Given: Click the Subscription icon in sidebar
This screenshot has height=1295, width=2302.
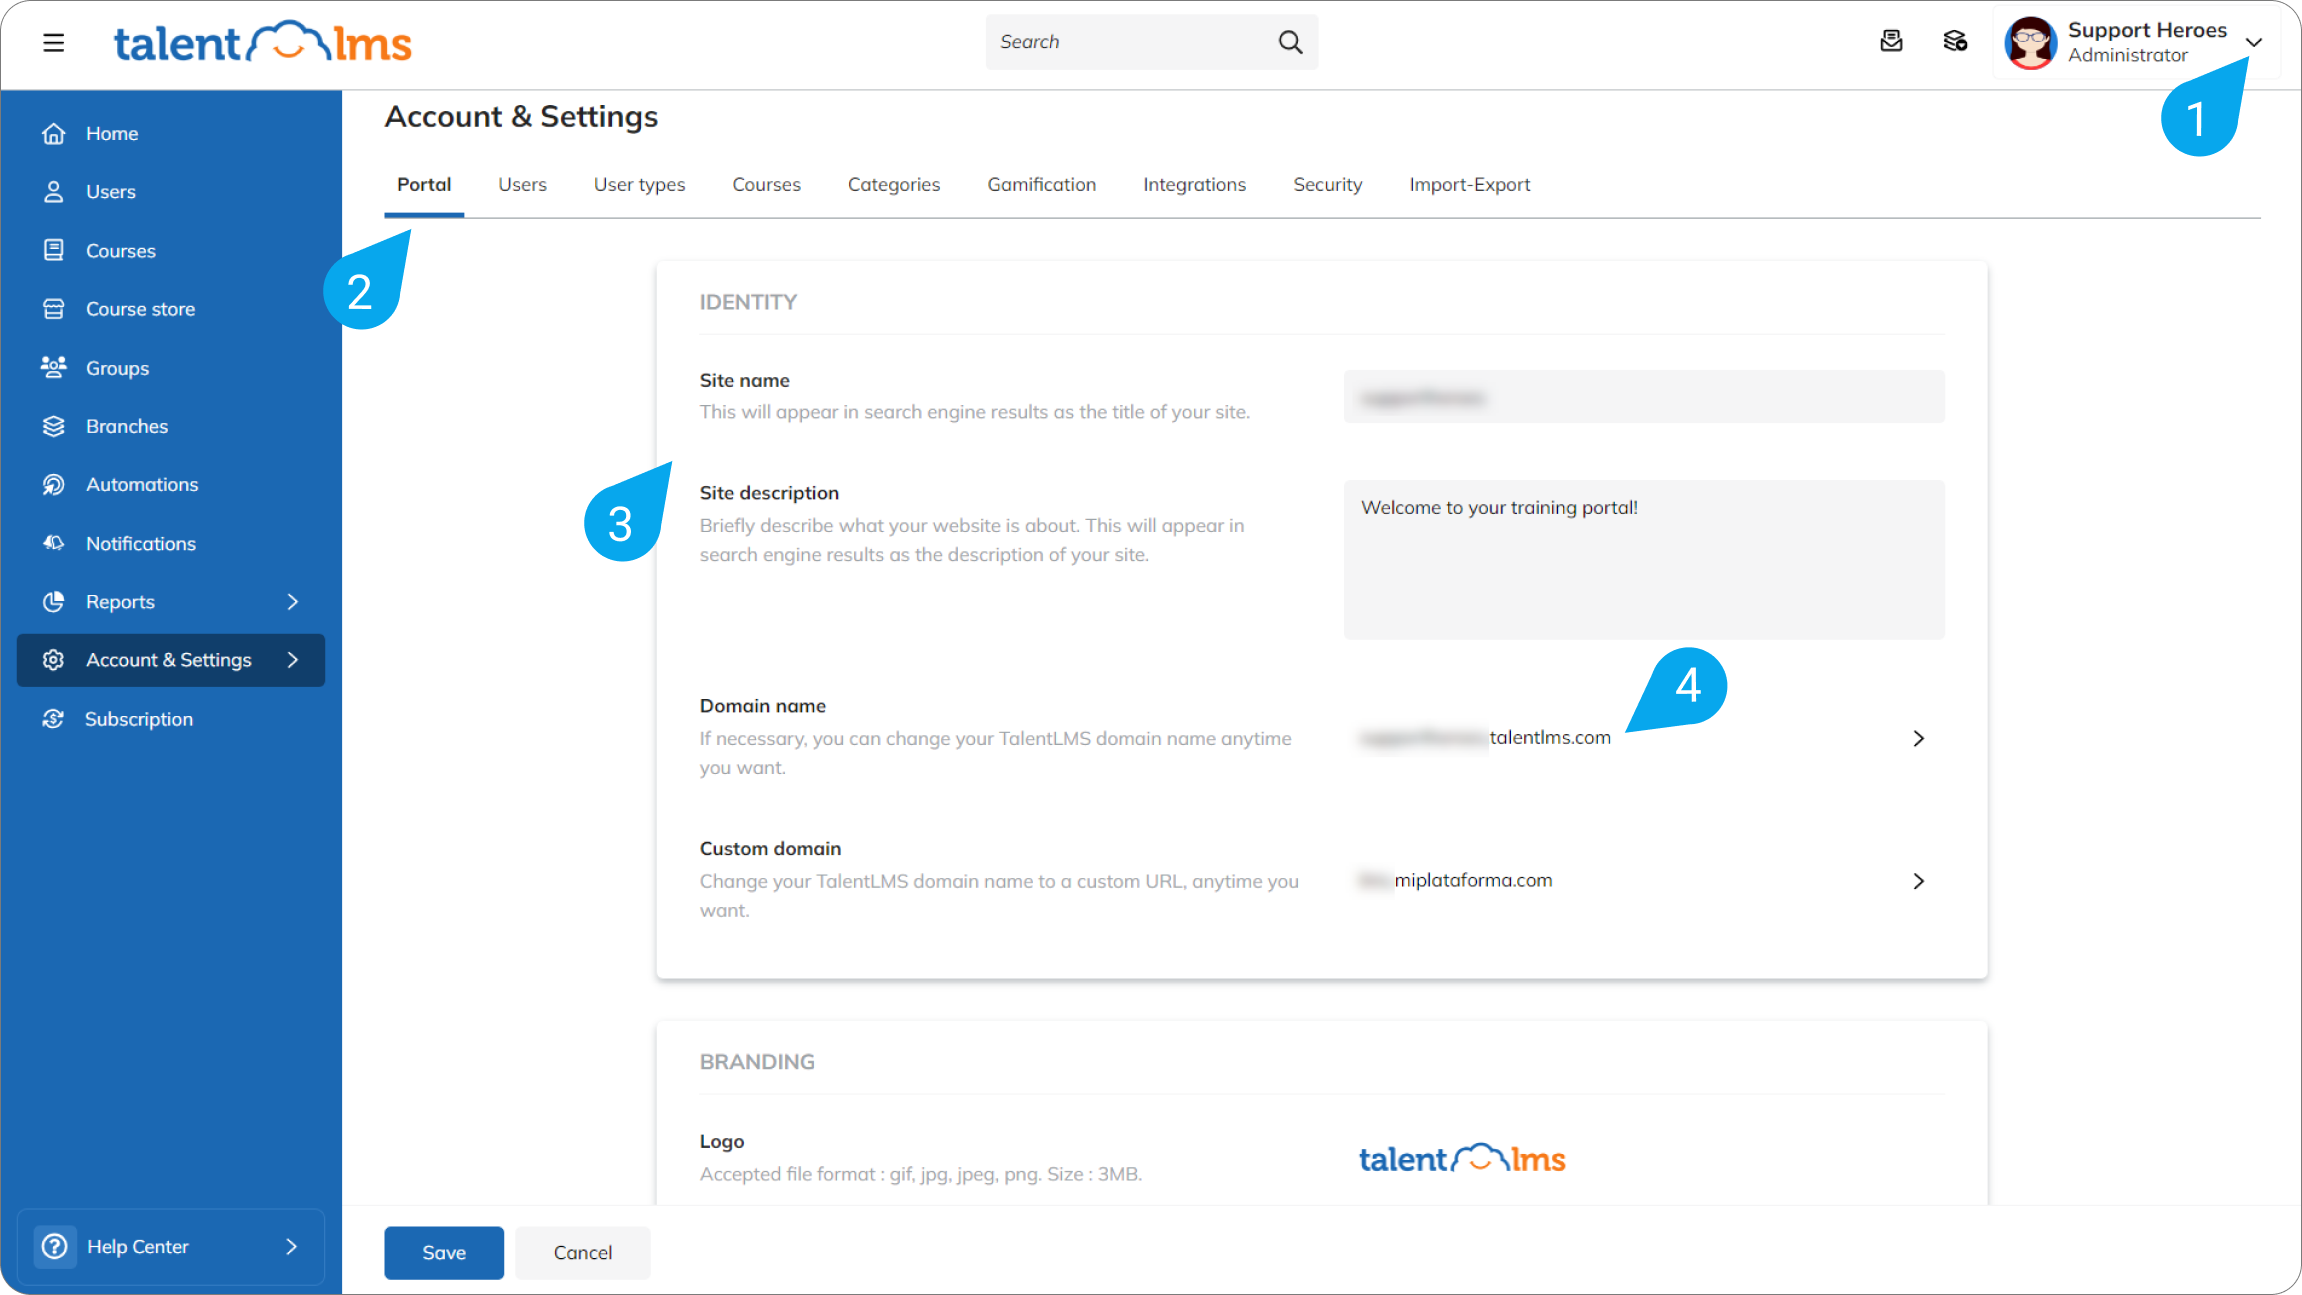Looking at the screenshot, I should pyautogui.click(x=54, y=719).
